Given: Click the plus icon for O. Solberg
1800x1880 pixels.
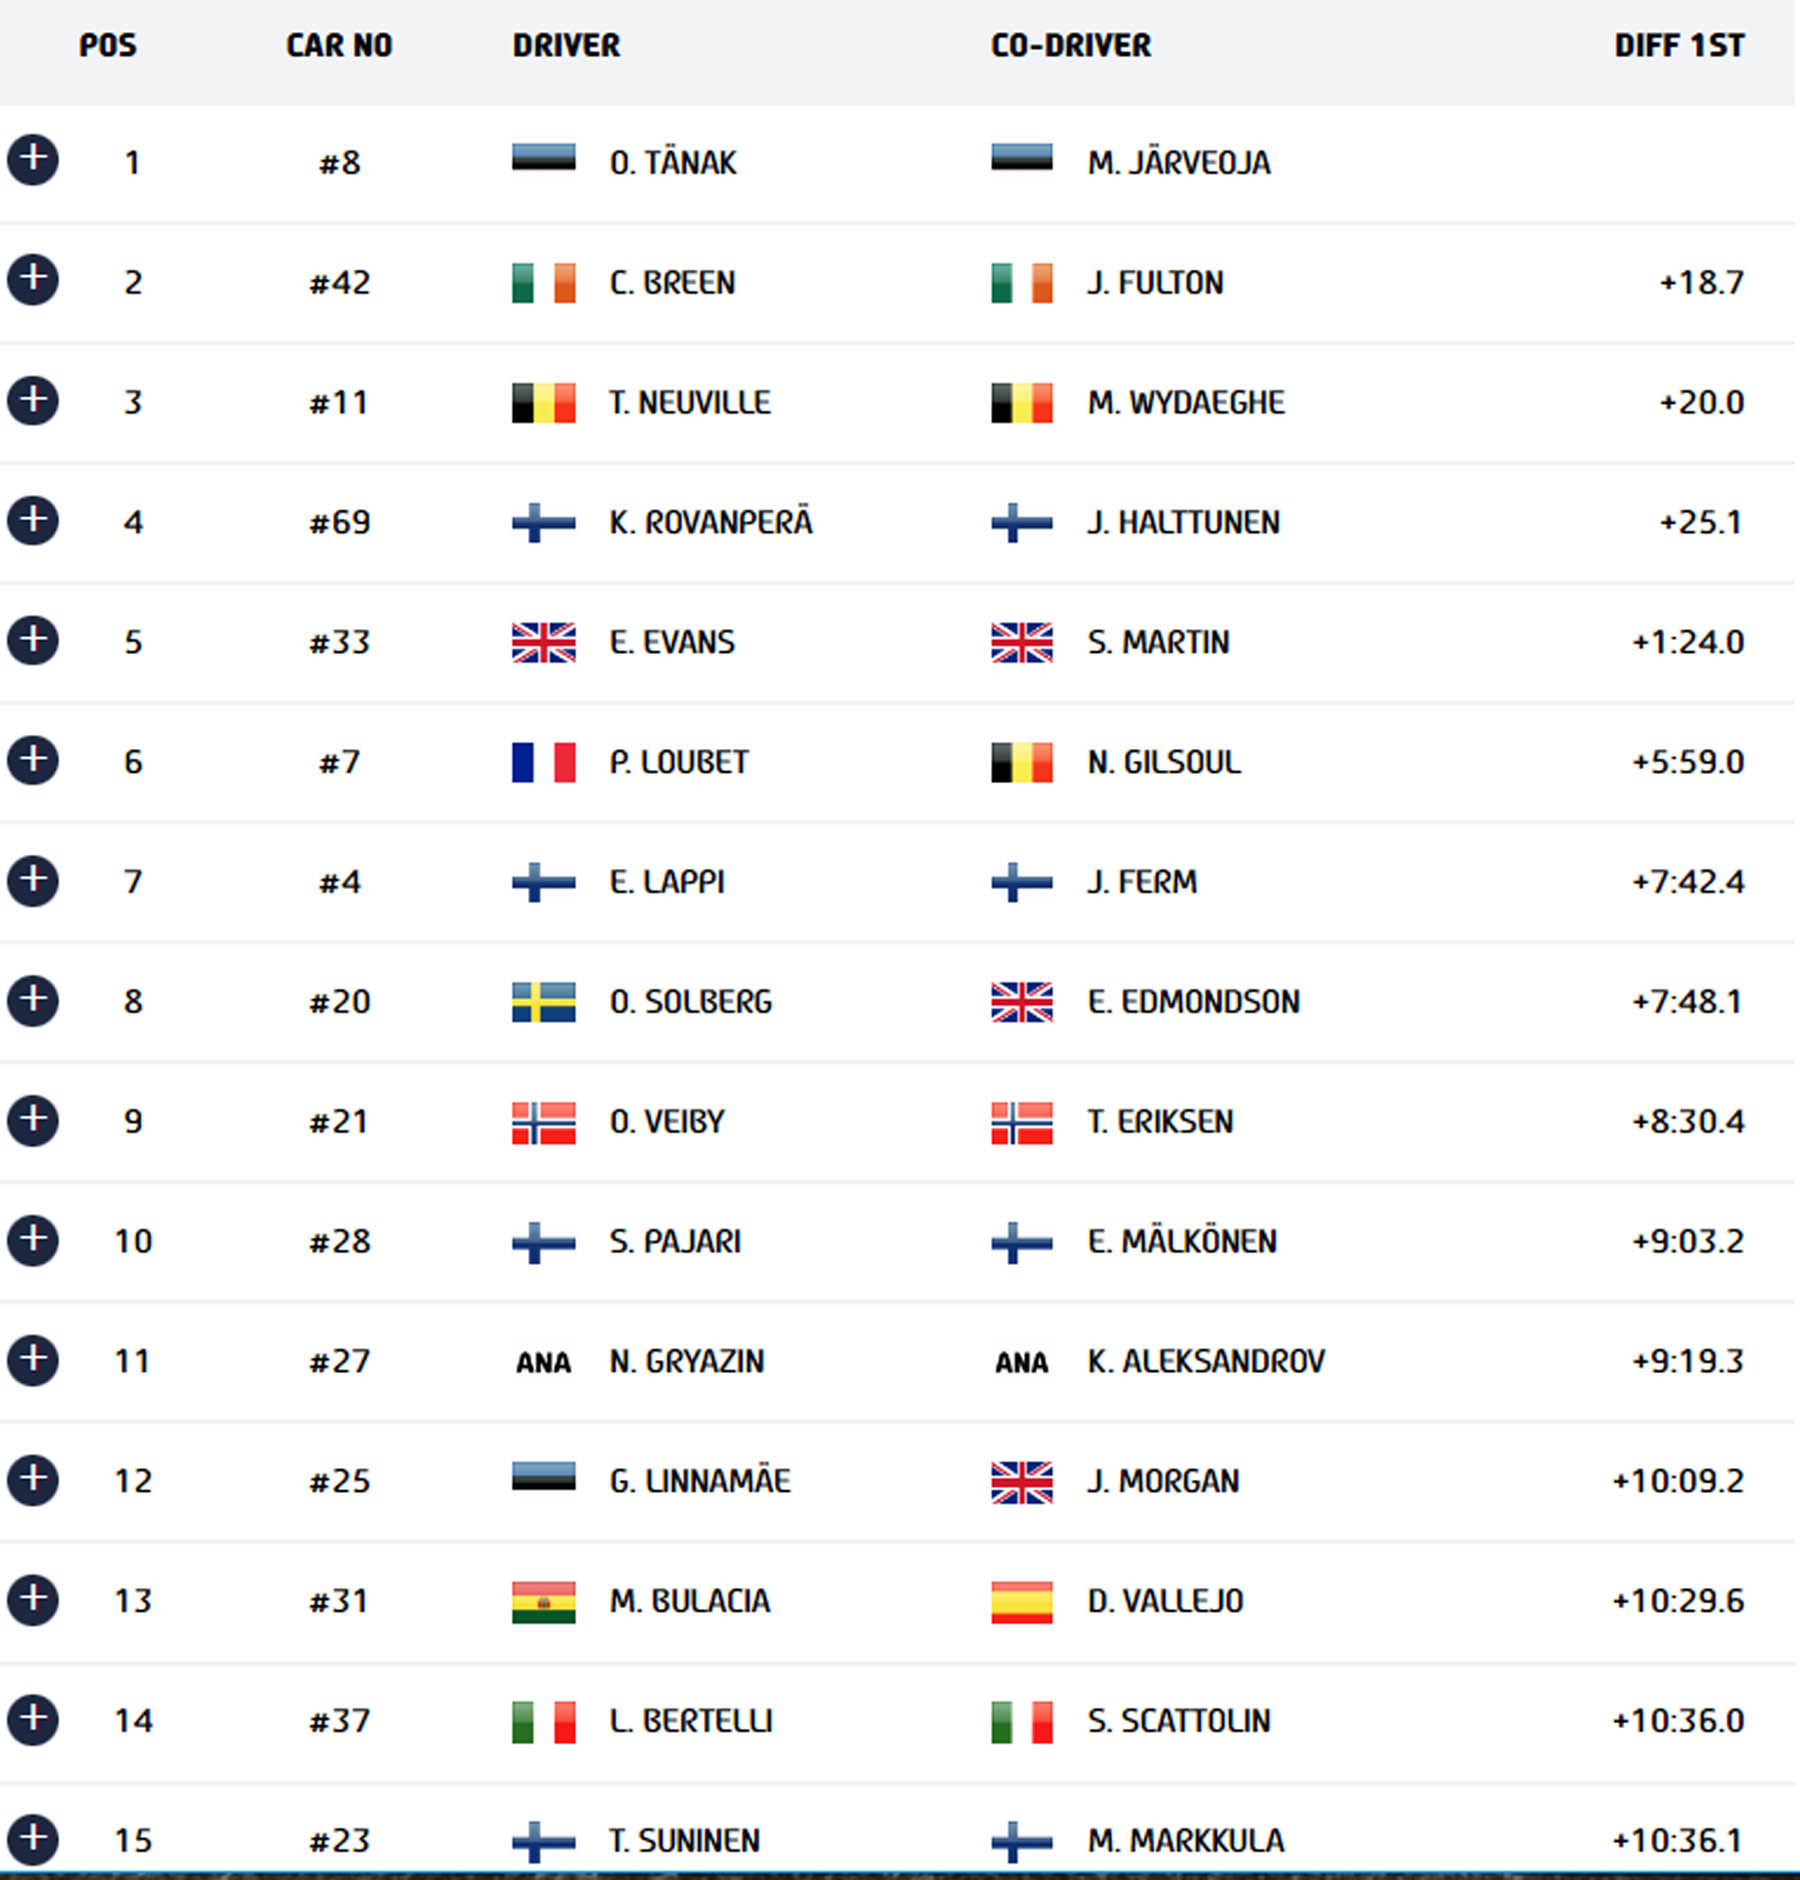Looking at the screenshot, I should pyautogui.click(x=33, y=999).
